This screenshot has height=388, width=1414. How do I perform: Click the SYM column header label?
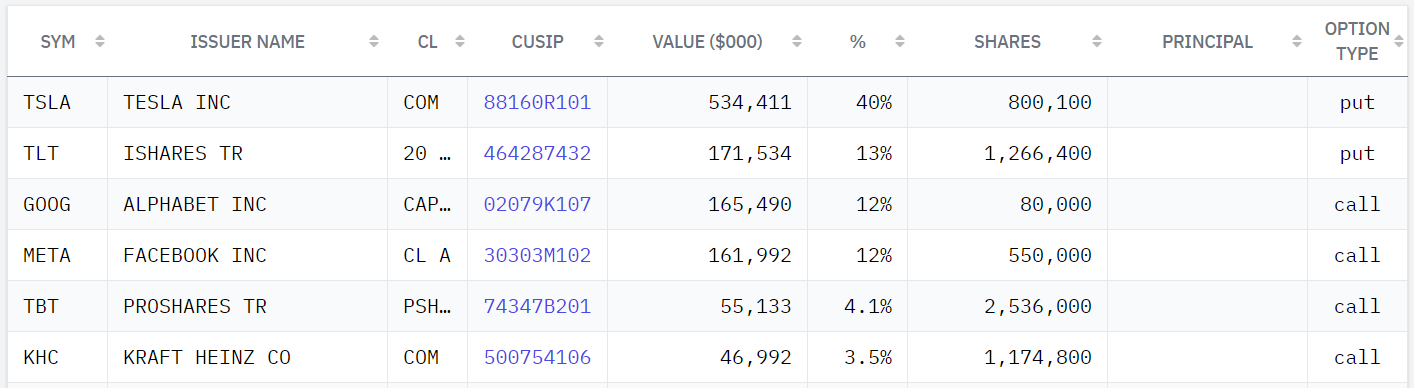(x=57, y=42)
